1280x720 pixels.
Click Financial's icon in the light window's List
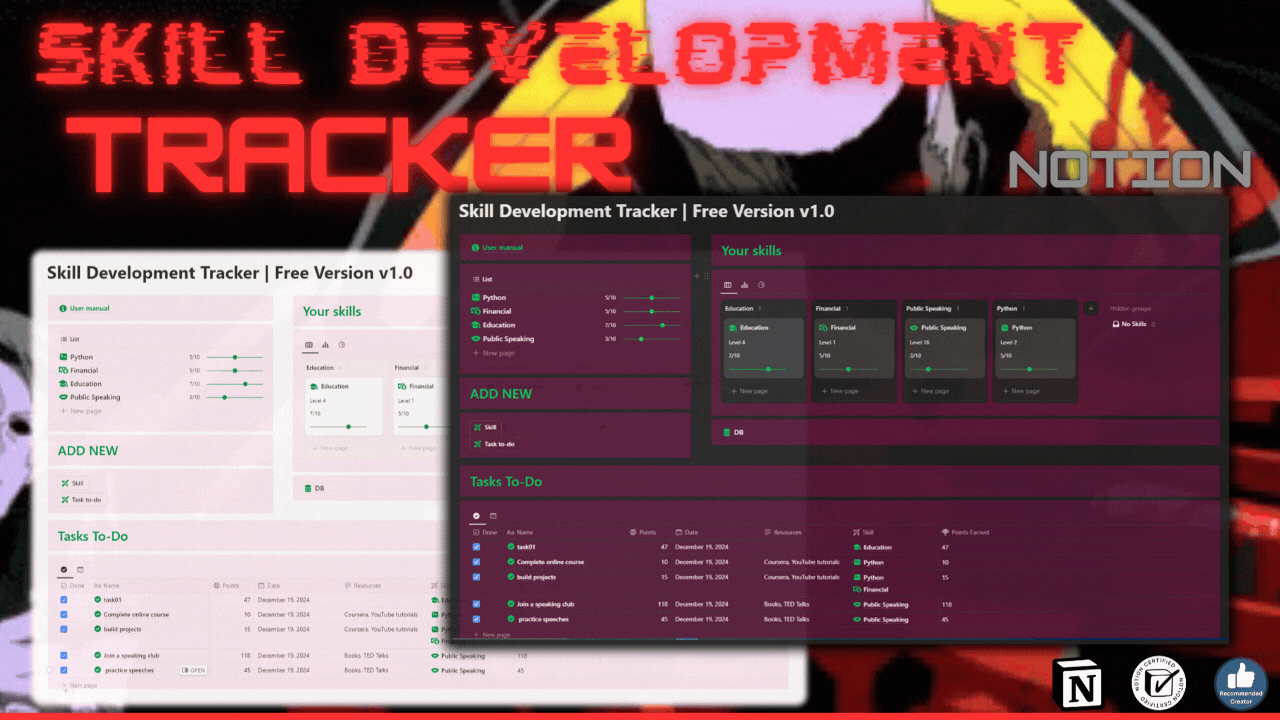pos(63,370)
